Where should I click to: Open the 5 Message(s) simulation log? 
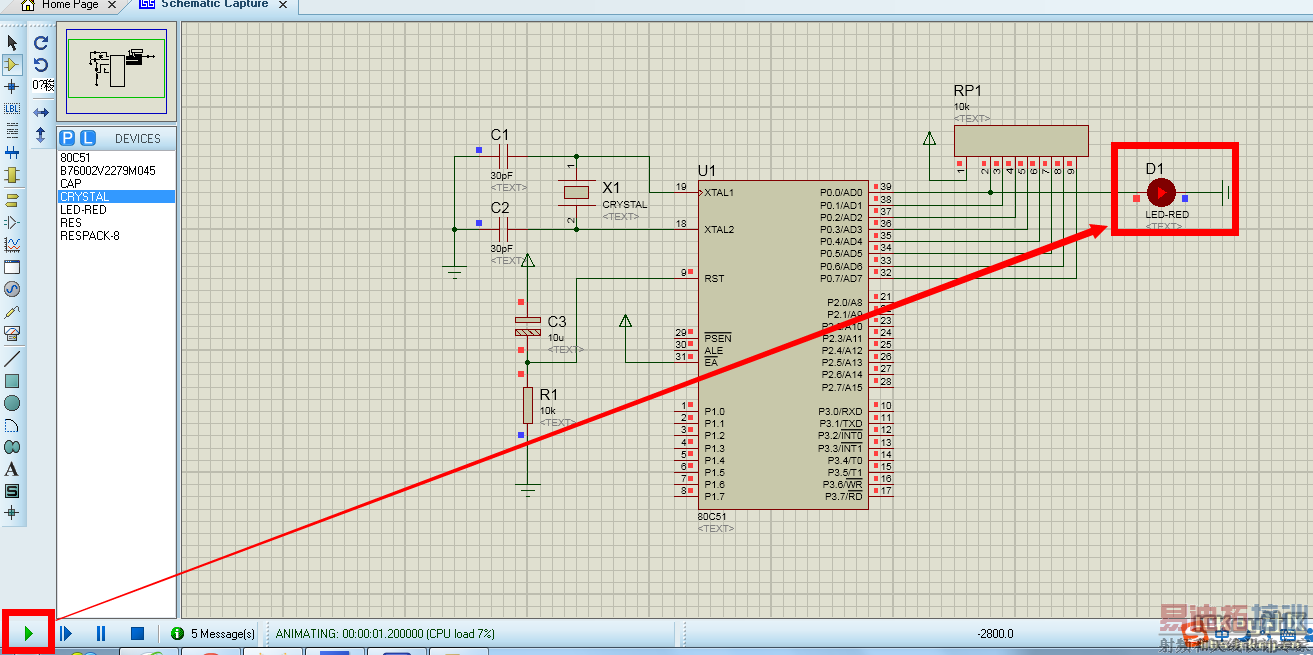coord(213,633)
